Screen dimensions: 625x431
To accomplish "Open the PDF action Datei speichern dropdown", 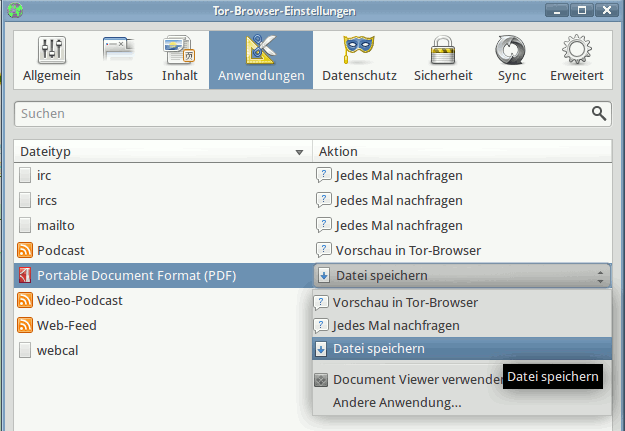I will [462, 276].
